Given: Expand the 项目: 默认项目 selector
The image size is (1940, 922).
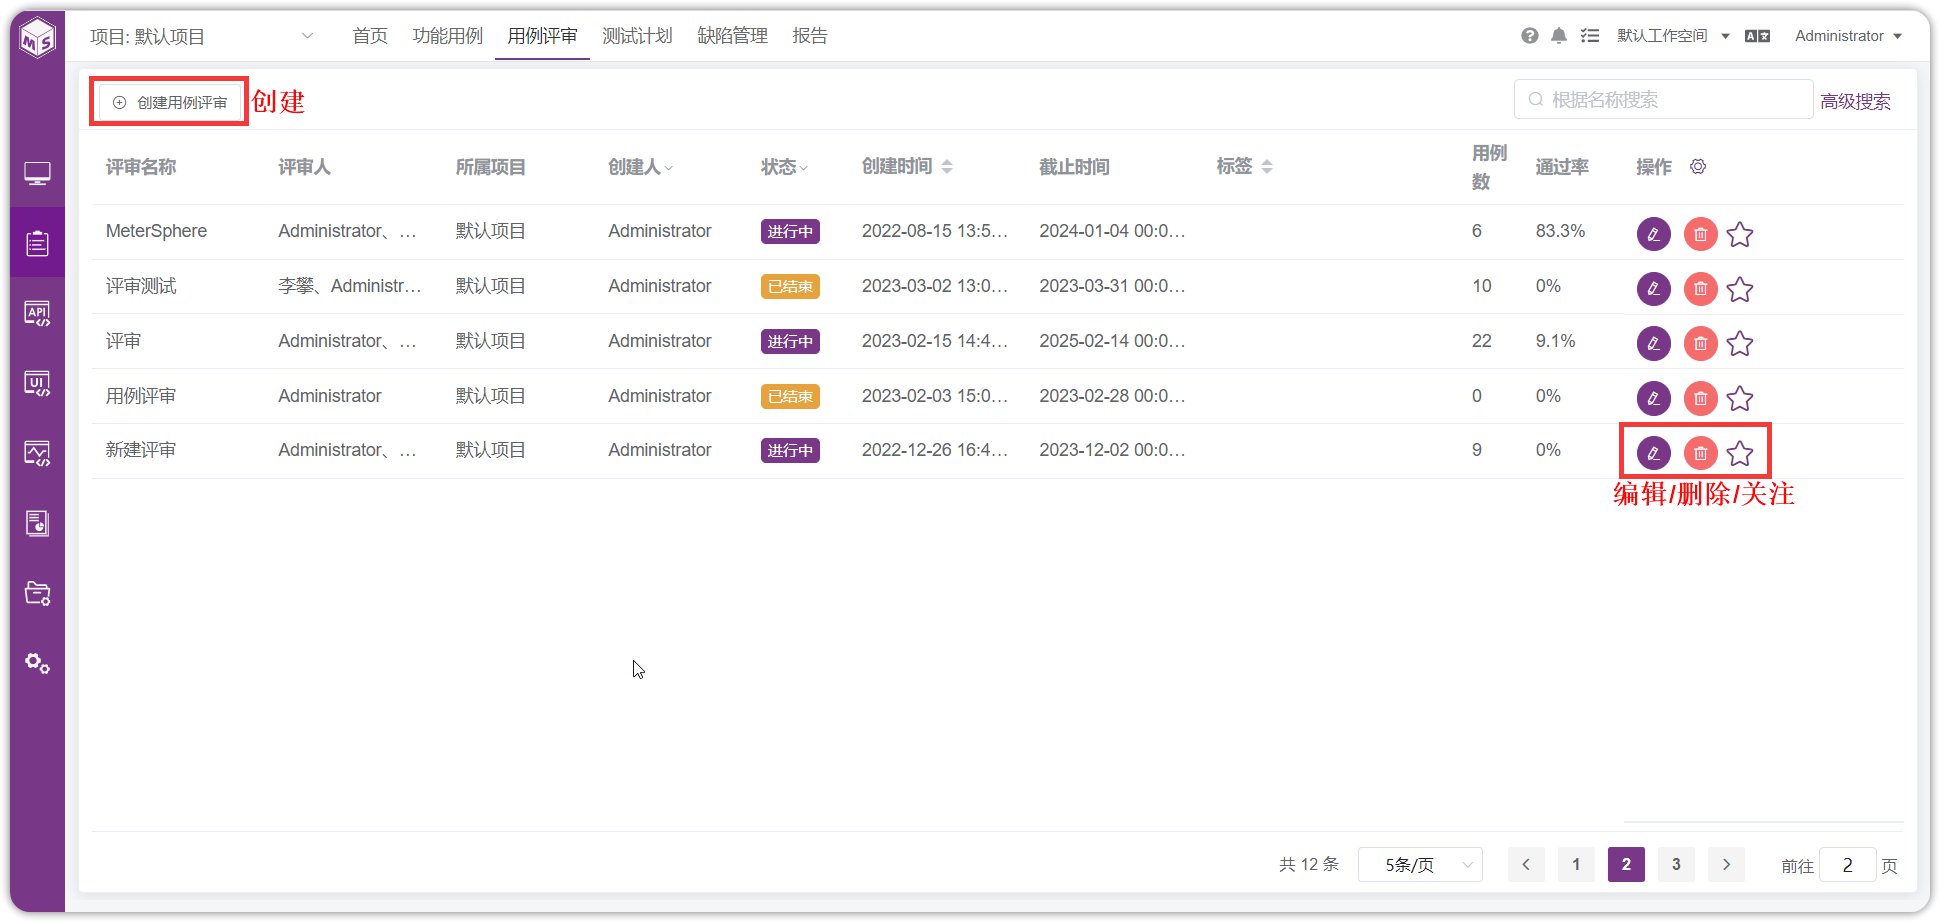Looking at the screenshot, I should pos(202,37).
